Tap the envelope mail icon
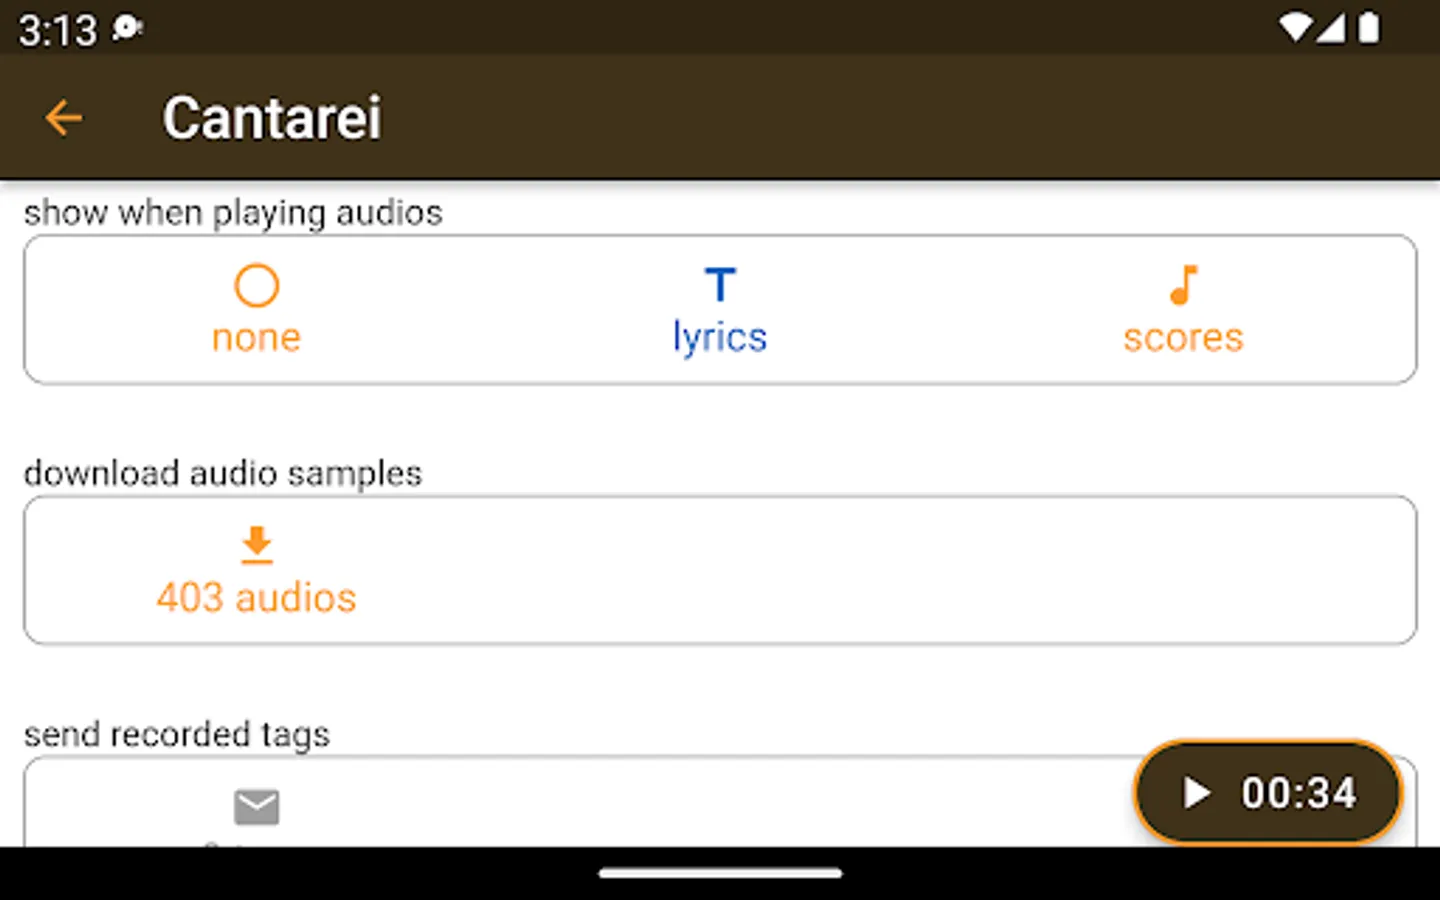 click(x=256, y=807)
